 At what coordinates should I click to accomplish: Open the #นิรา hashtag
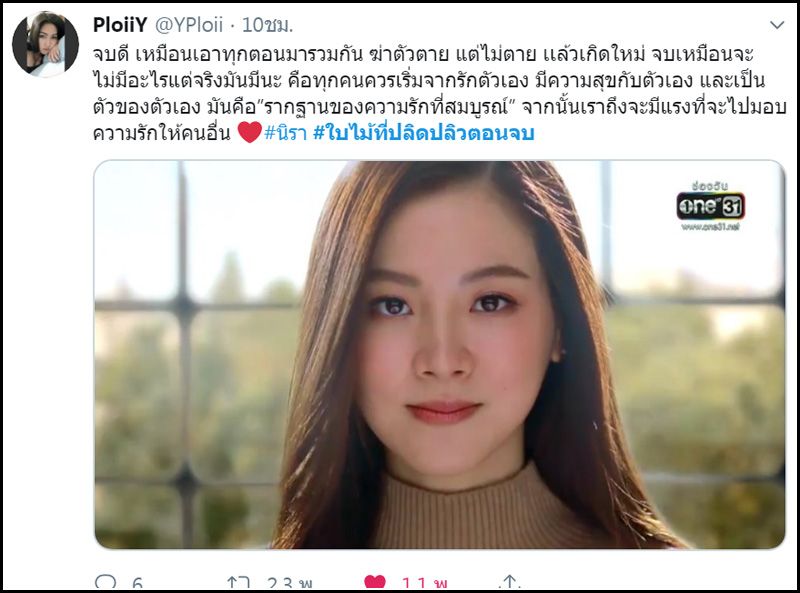[286, 133]
